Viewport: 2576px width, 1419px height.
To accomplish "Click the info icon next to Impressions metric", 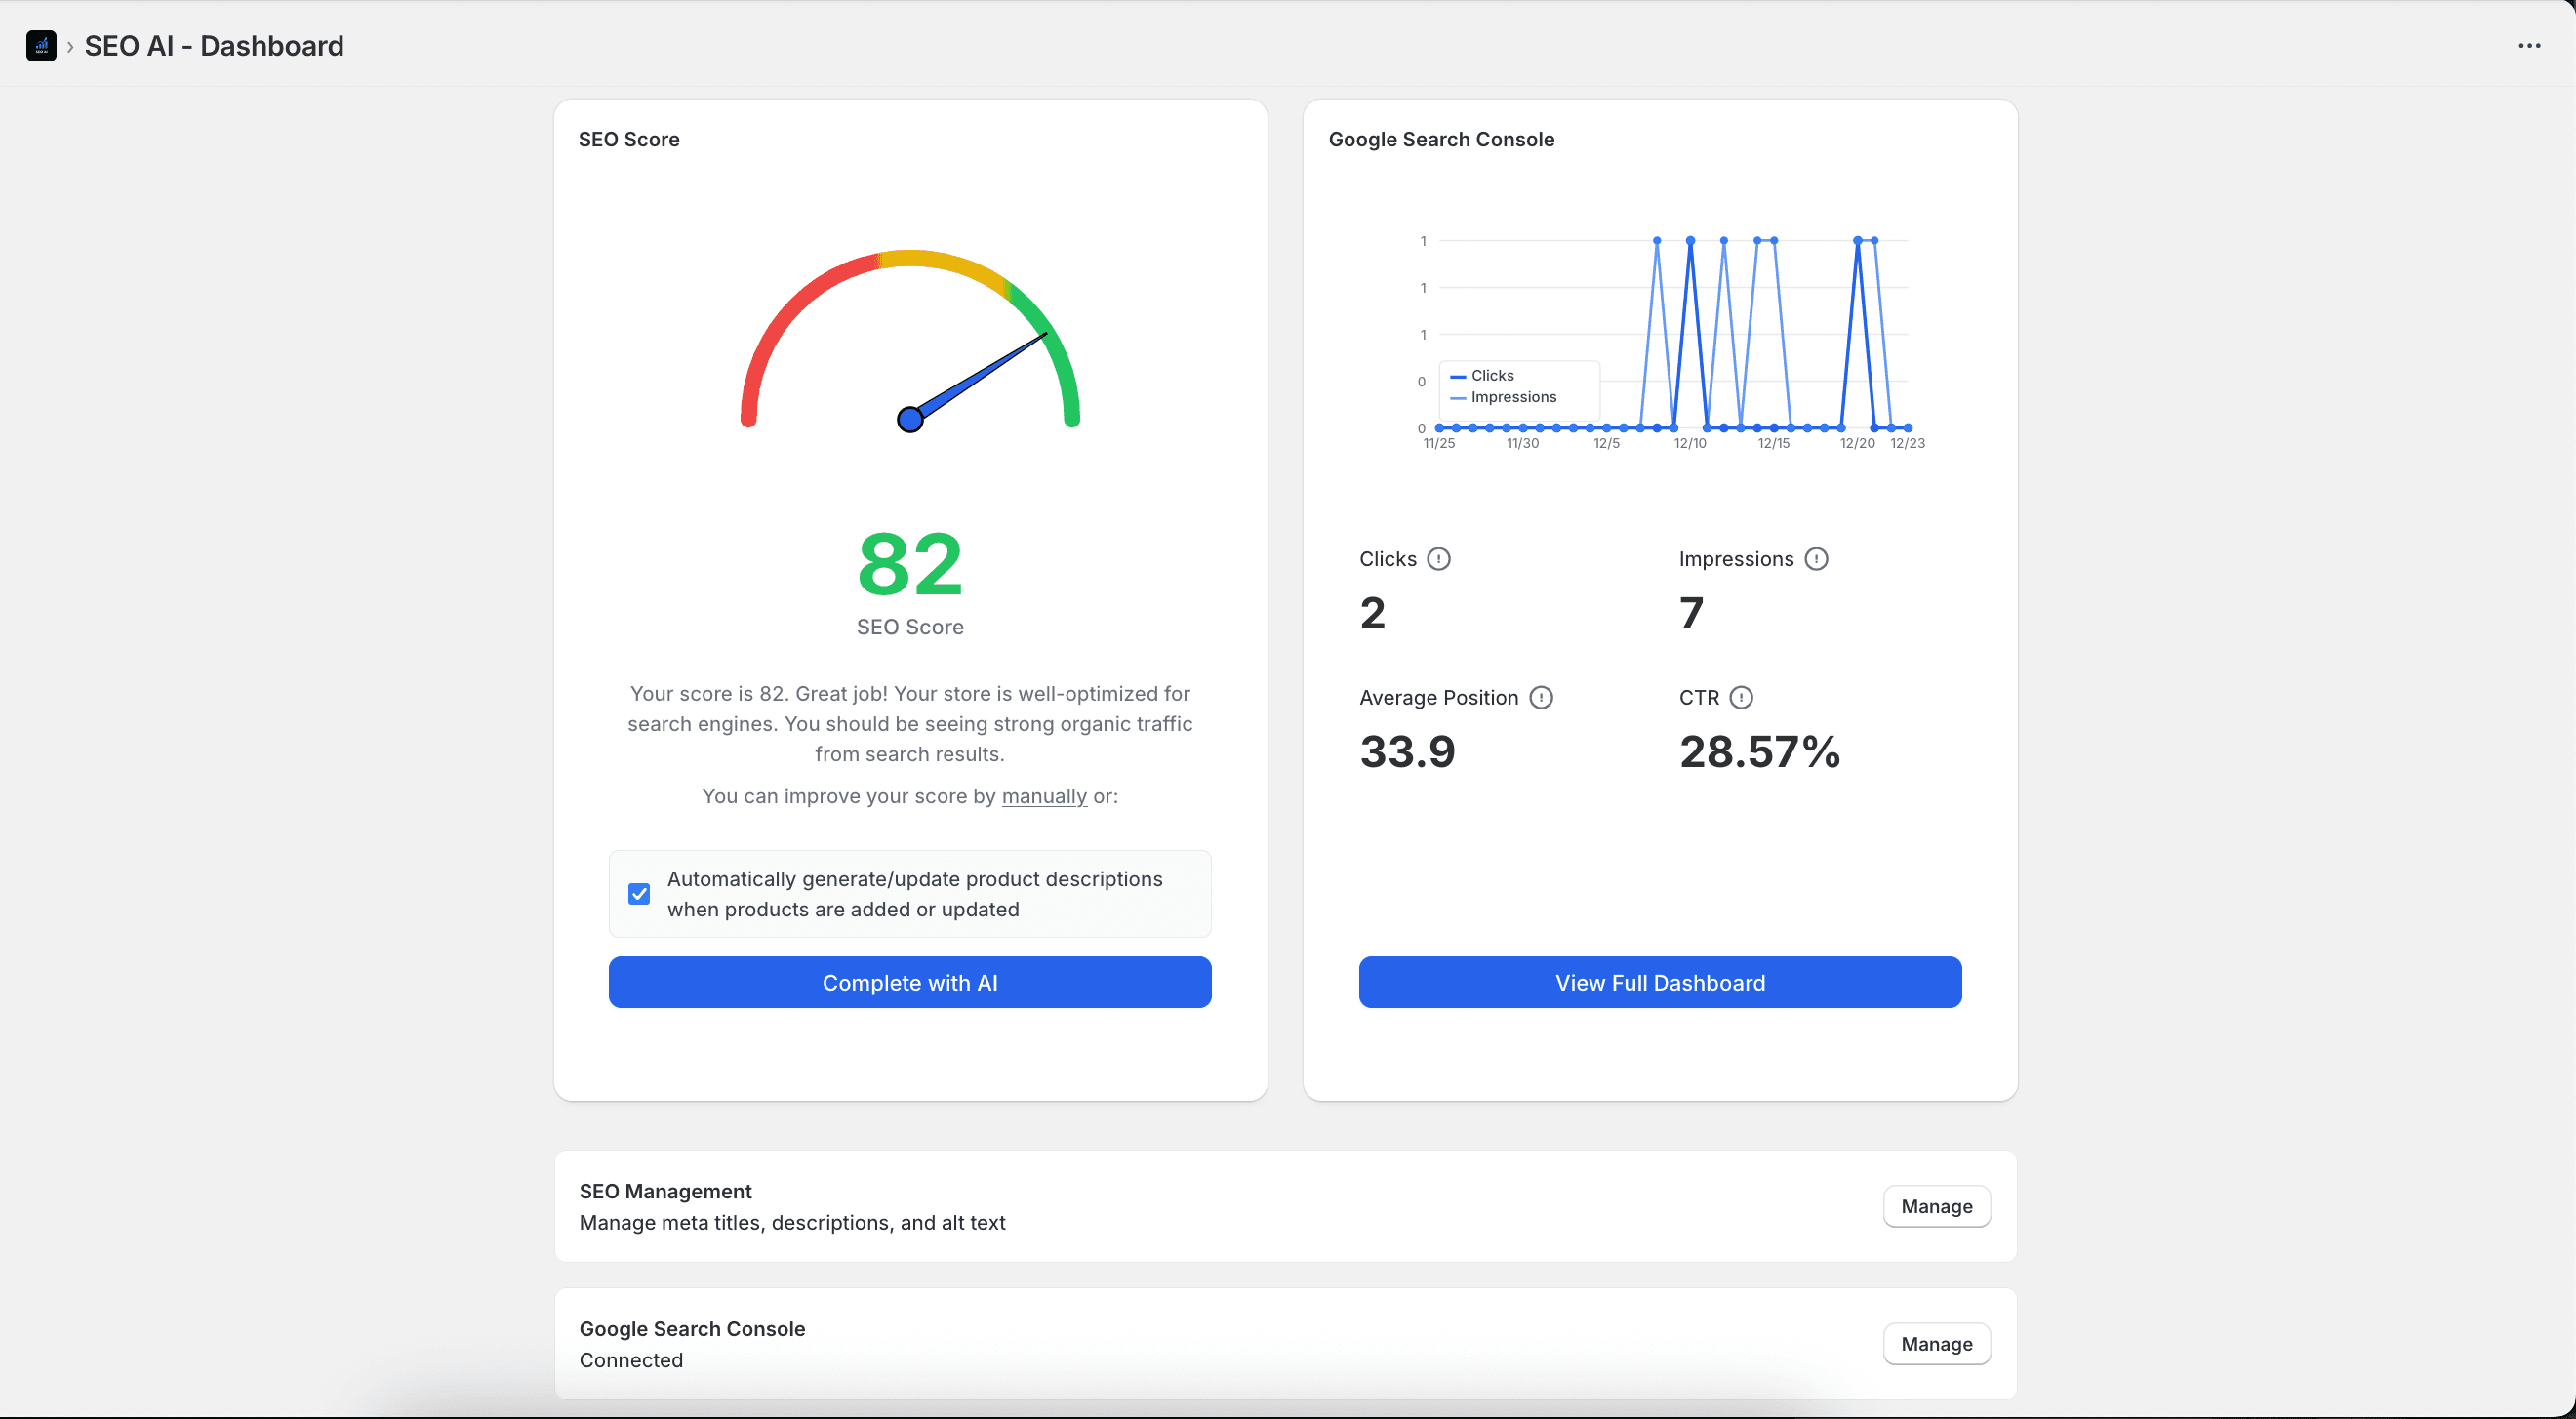I will [1817, 559].
